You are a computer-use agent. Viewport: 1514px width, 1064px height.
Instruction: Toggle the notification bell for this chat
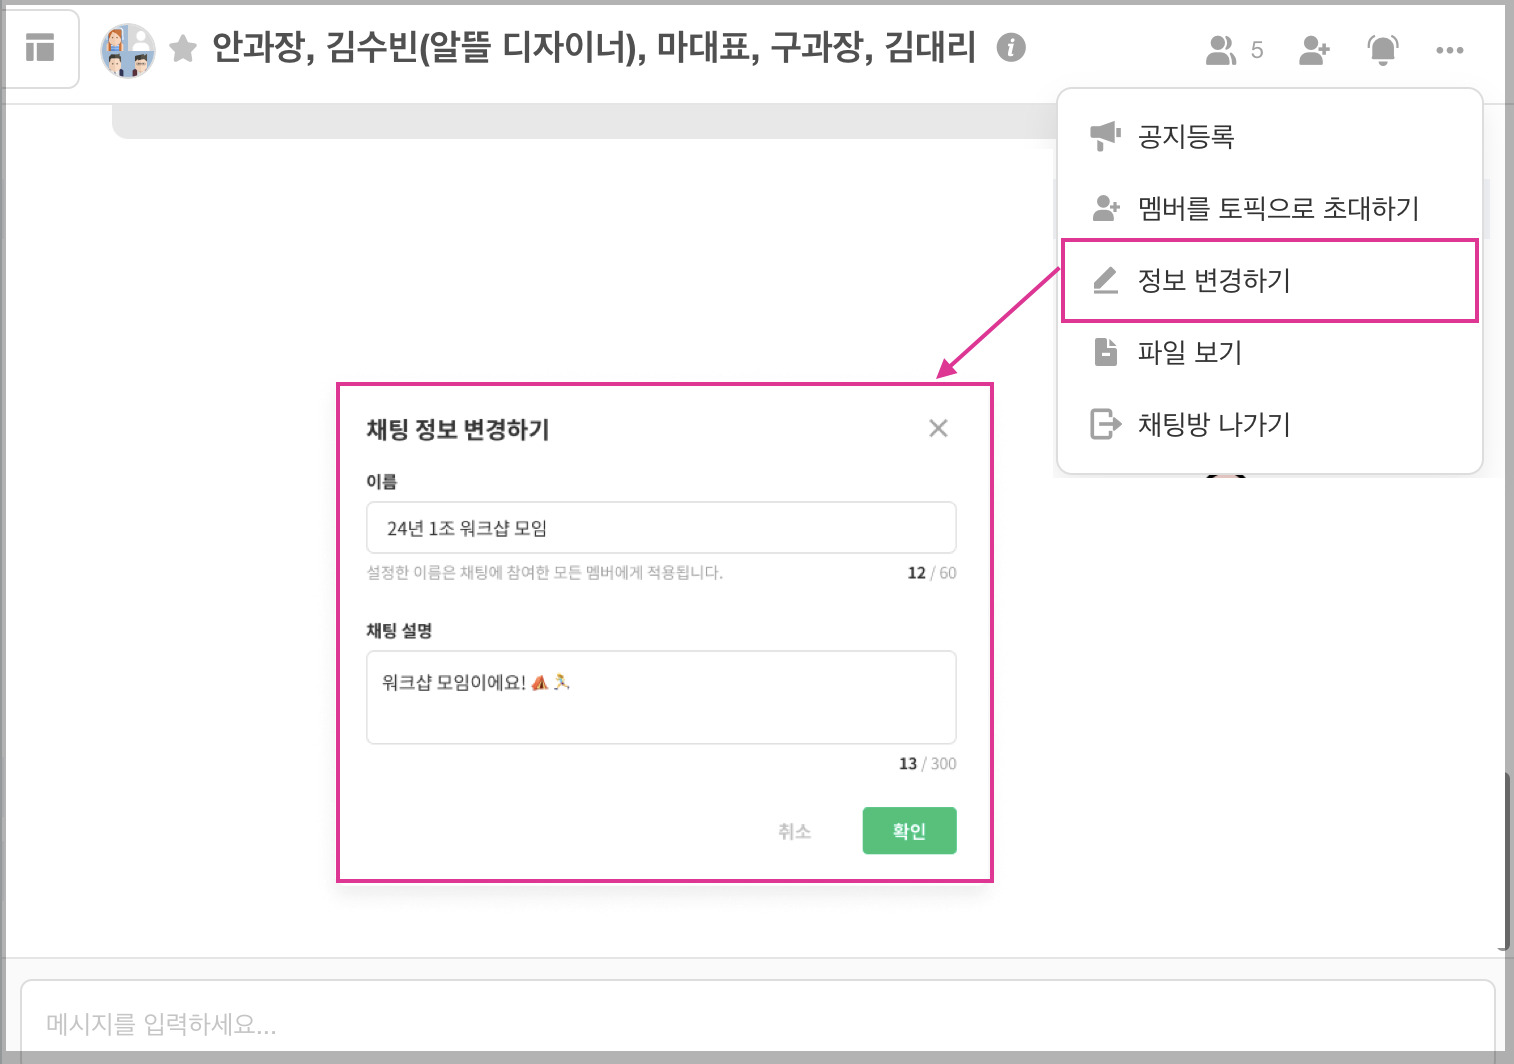tap(1382, 50)
